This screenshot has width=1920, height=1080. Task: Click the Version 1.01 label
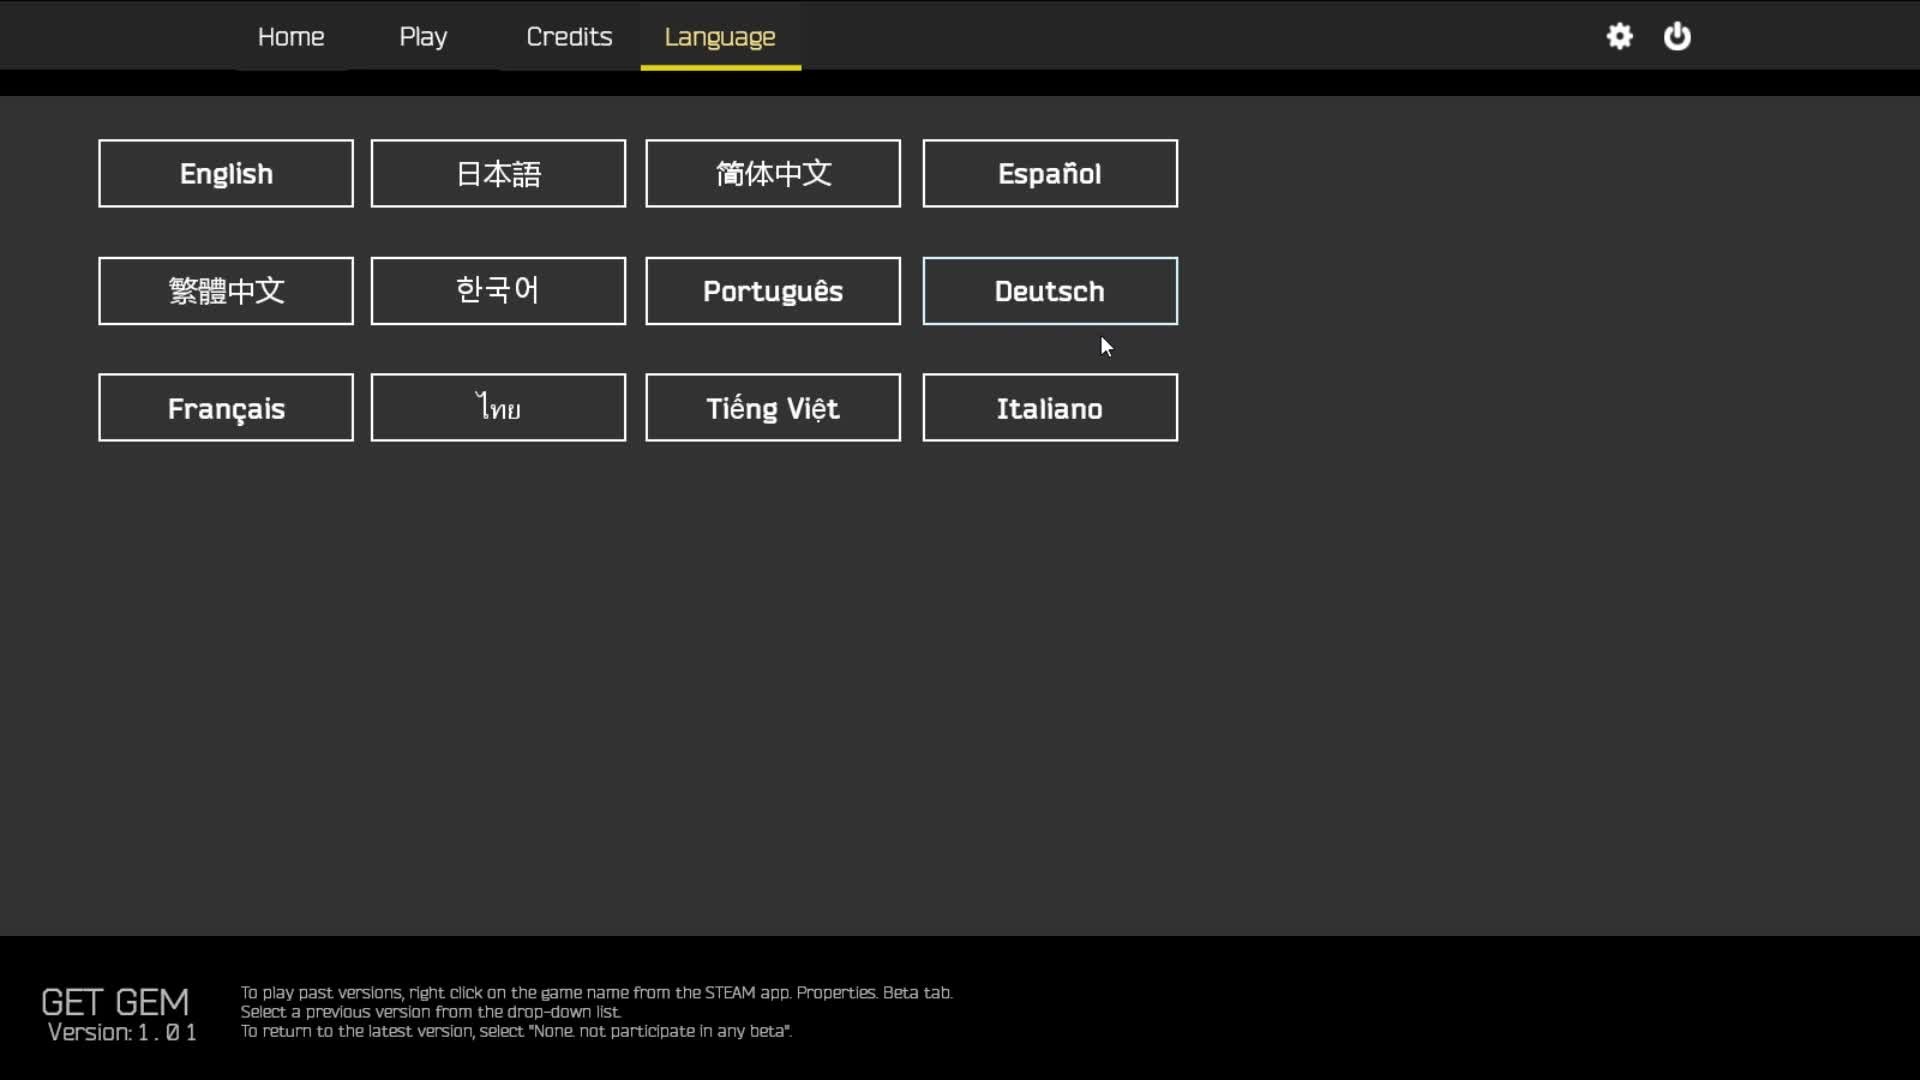[122, 1033]
